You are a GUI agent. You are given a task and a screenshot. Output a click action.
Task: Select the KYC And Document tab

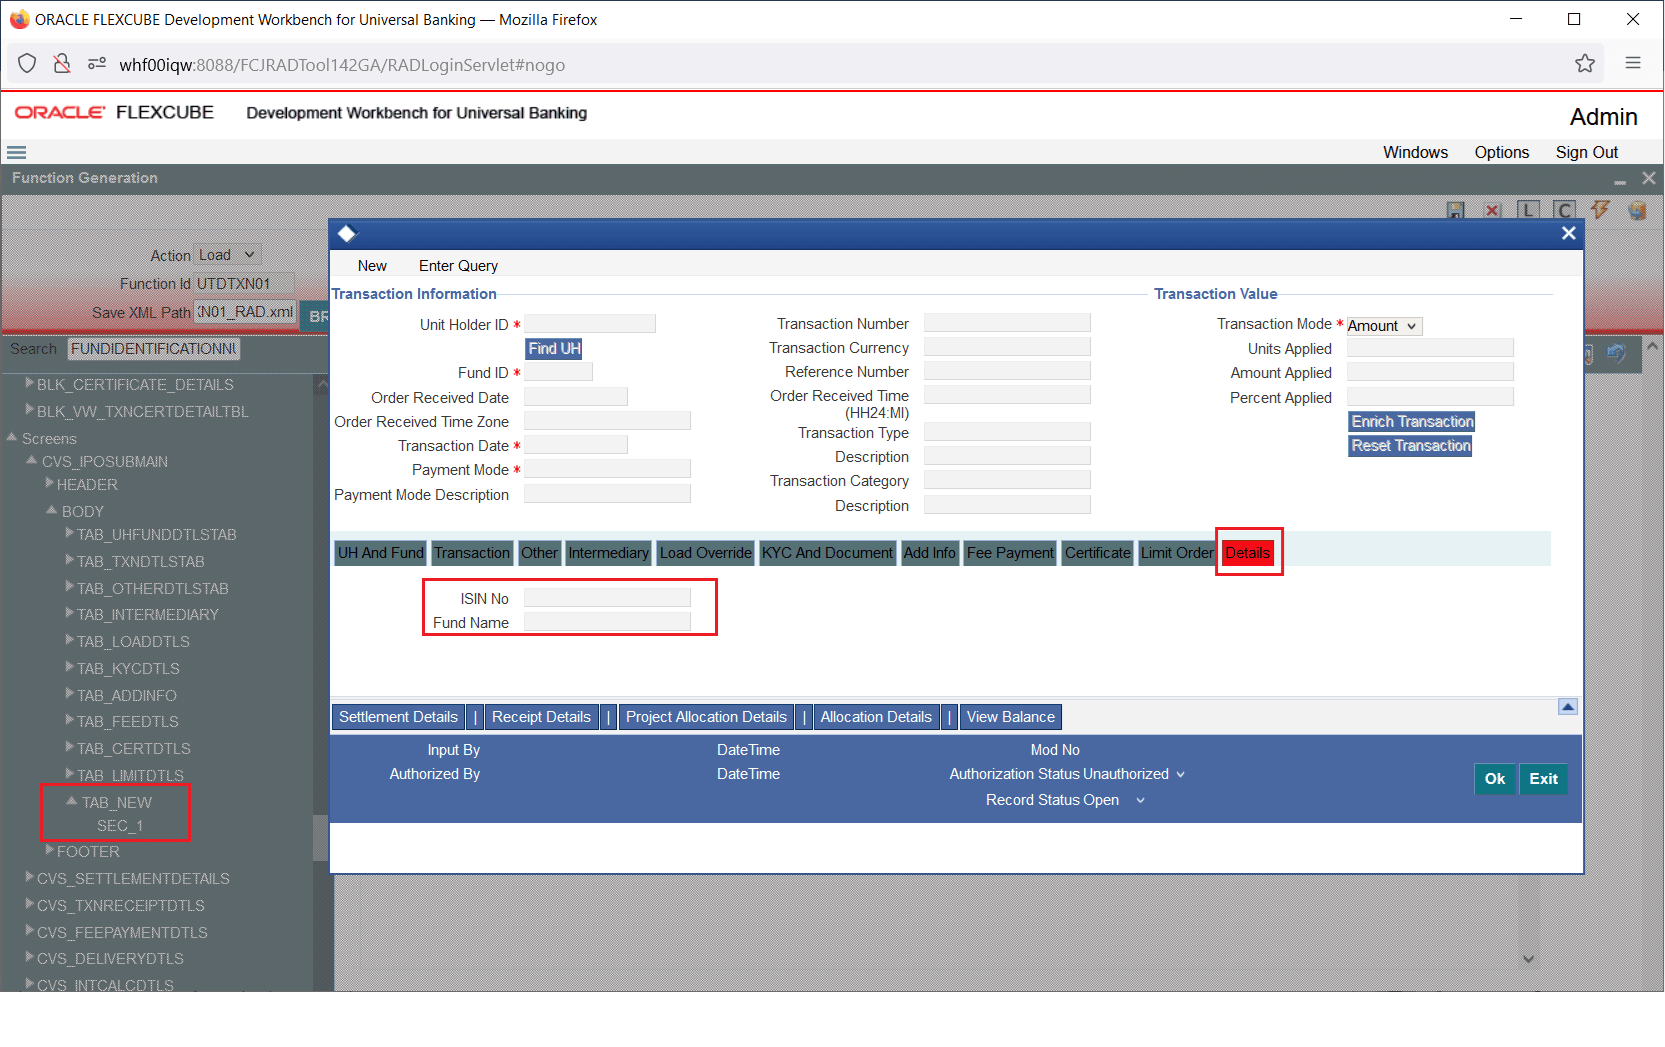click(827, 553)
